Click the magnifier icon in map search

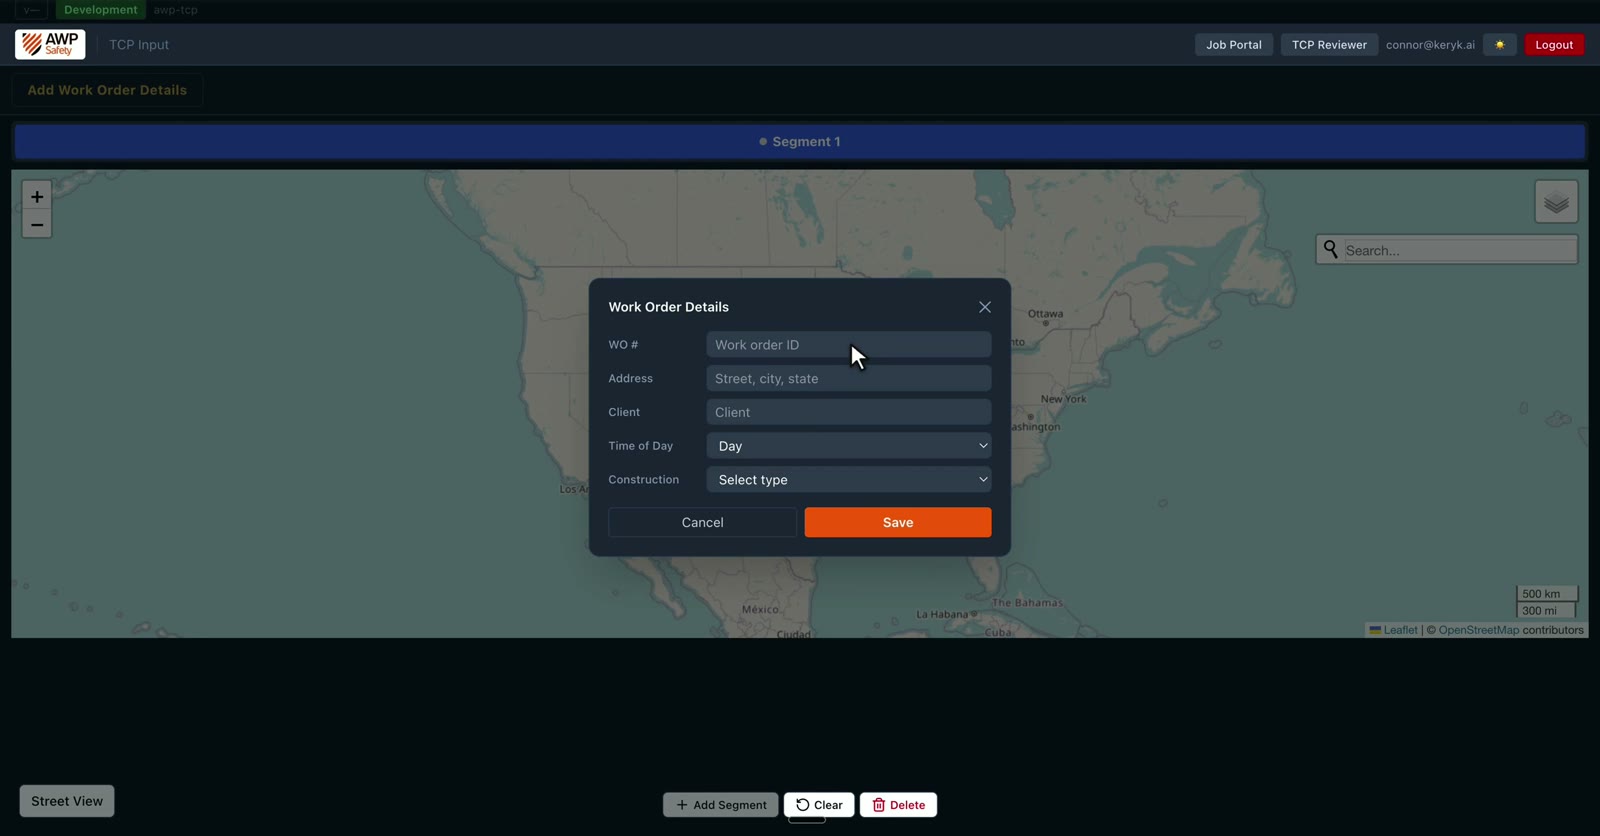1330,249
